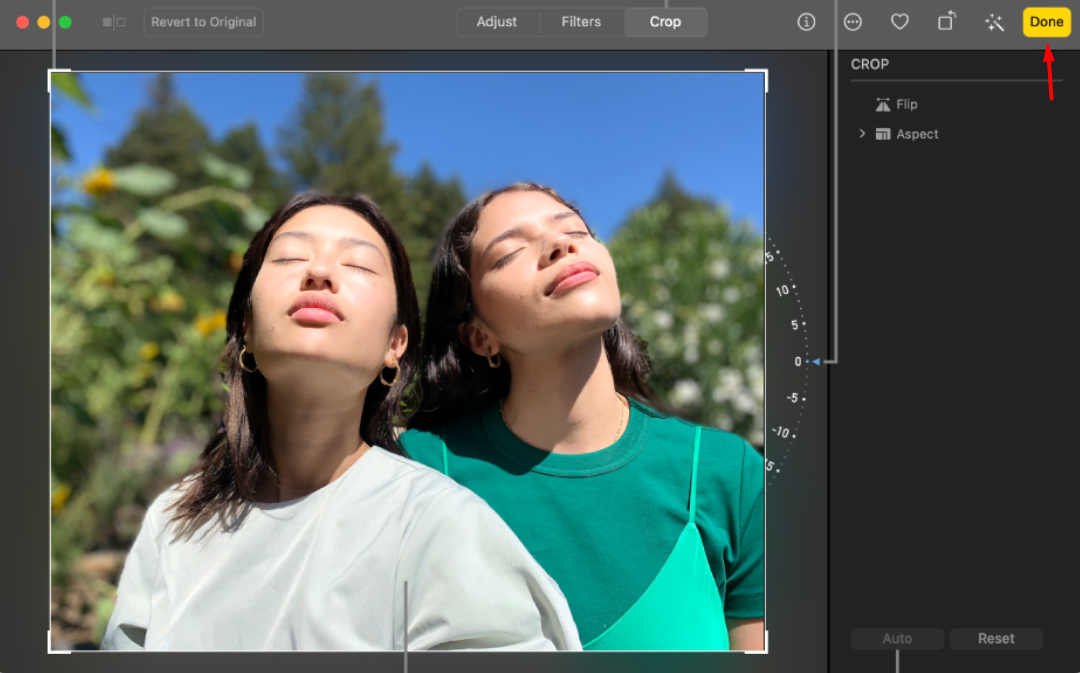
Task: Apply auto-enhance with the magic wand
Action: pyautogui.click(x=994, y=22)
